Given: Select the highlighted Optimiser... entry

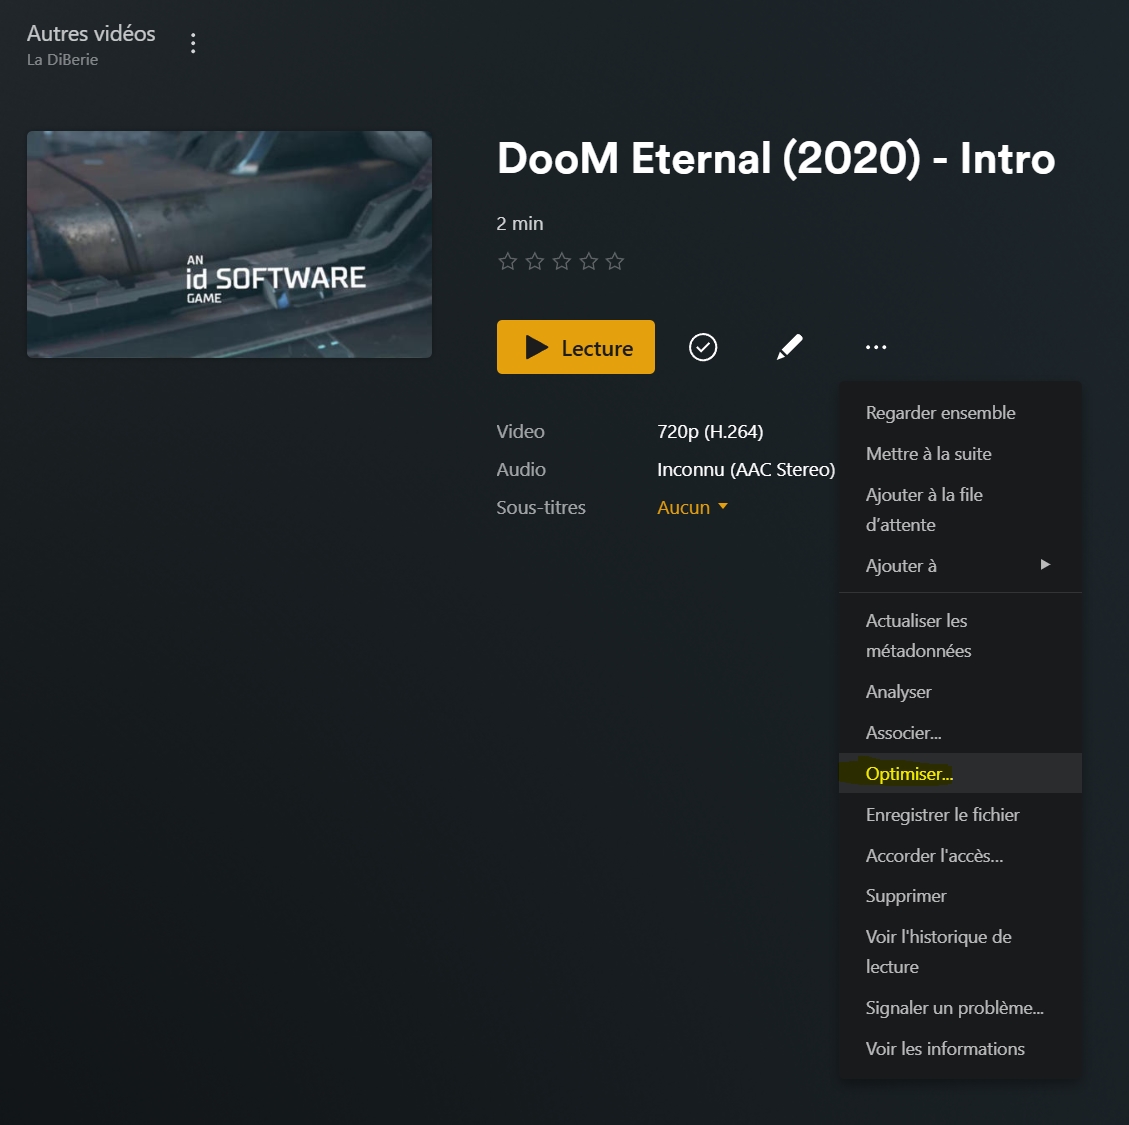Looking at the screenshot, I should click(x=960, y=774).
